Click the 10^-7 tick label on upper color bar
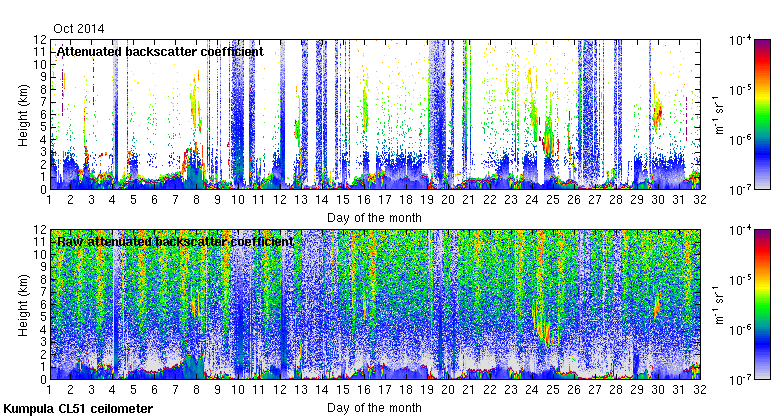 point(740,190)
